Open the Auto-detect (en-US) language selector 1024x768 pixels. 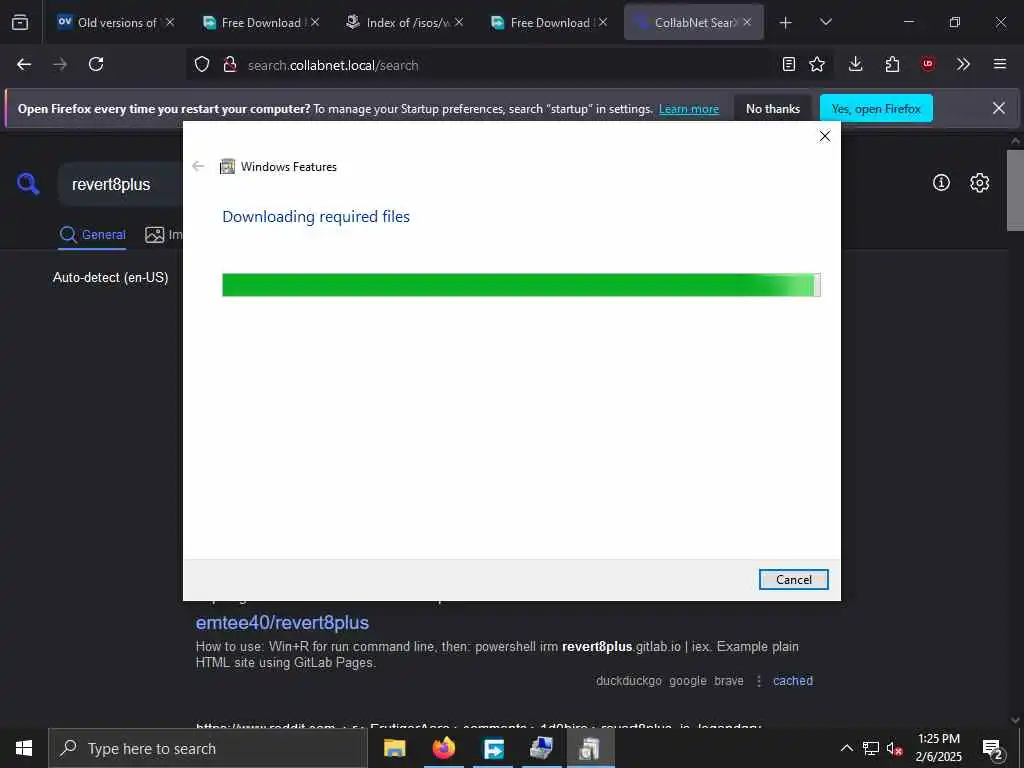110,278
